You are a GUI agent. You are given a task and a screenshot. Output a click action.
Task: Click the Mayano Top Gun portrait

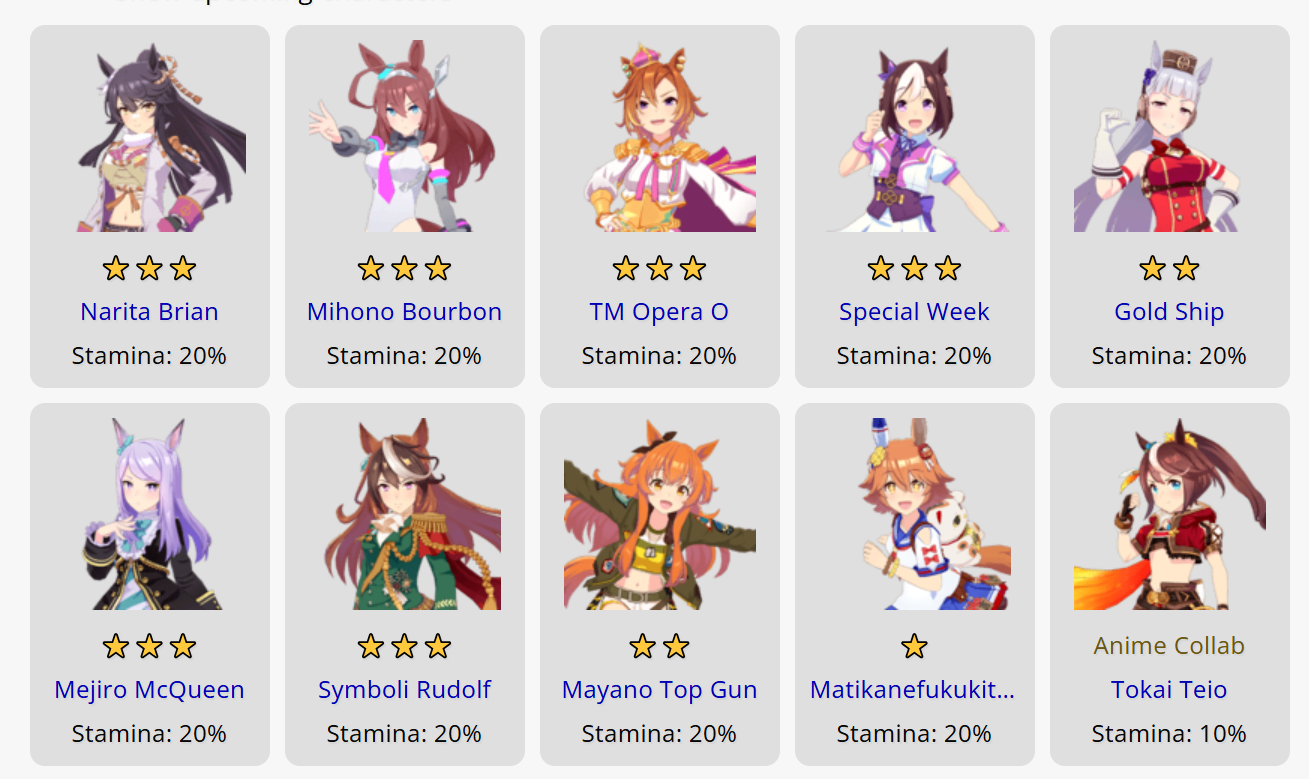[x=660, y=514]
